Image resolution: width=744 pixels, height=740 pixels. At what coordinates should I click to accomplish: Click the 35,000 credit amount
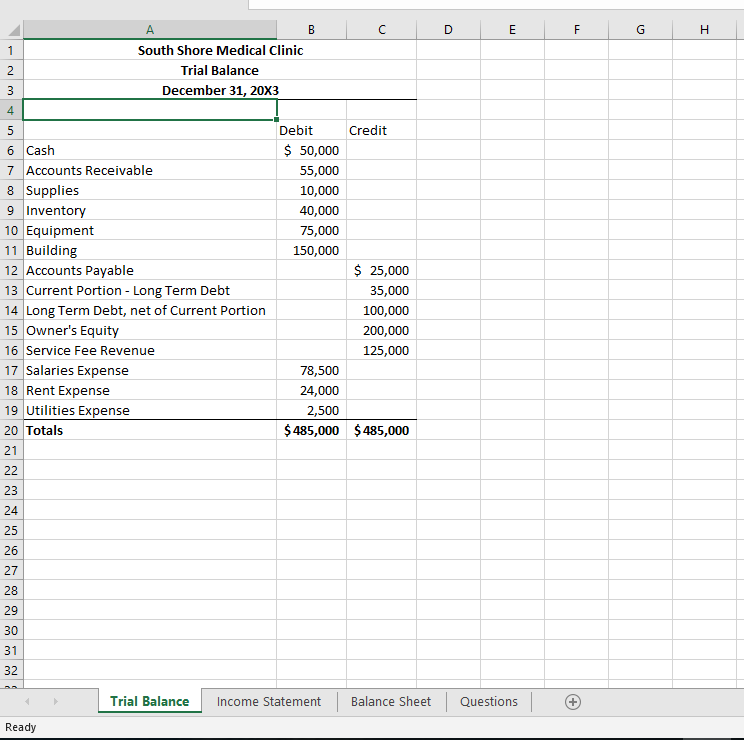pos(381,290)
